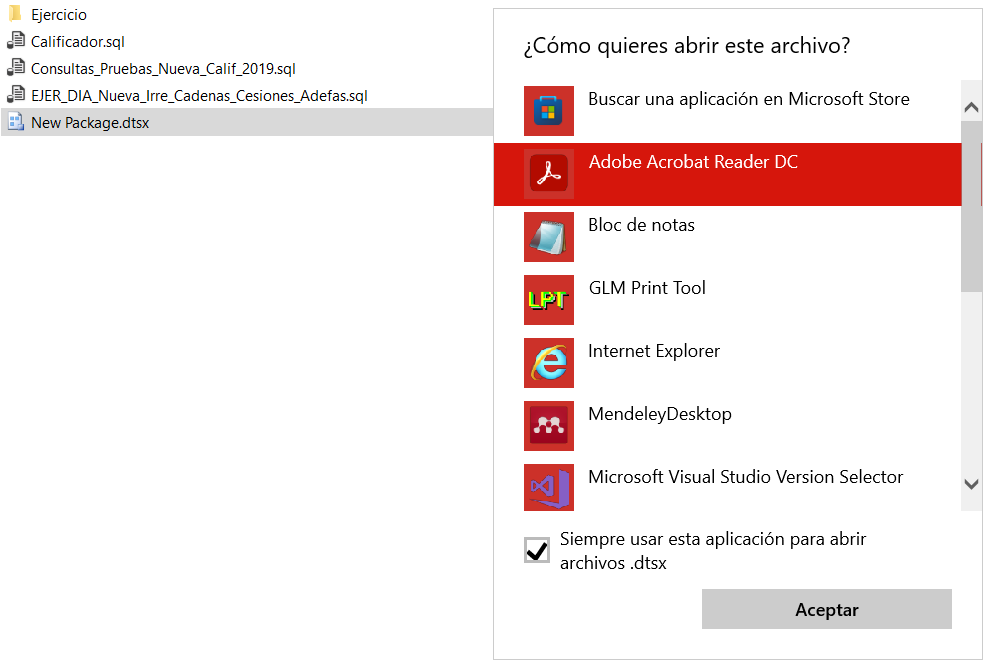Screen dimensions: 990x668
Task: Click the MendeleyDesktop icon
Action: pyautogui.click(x=549, y=426)
